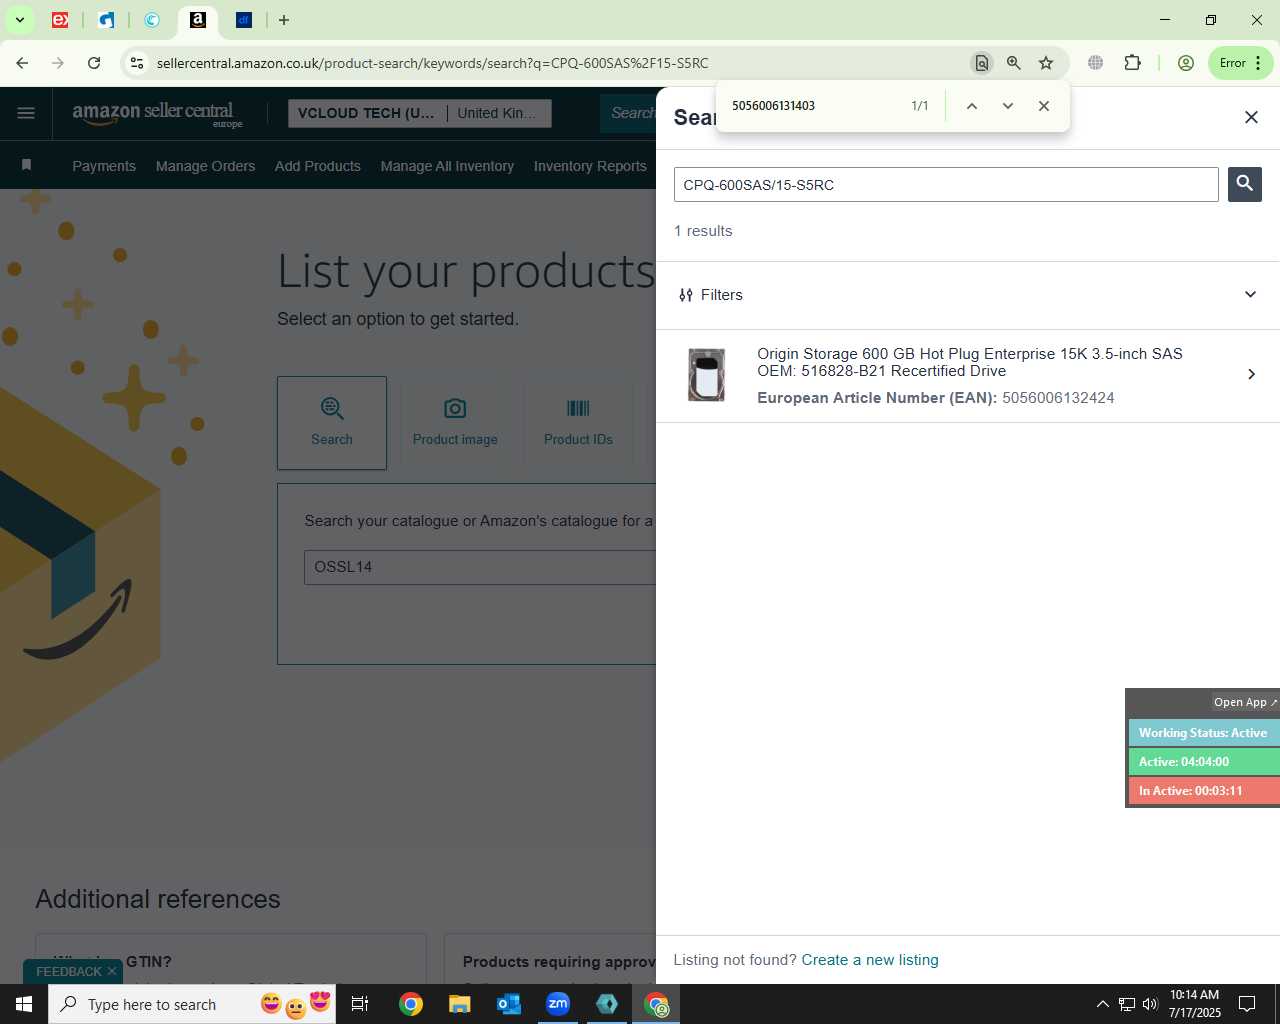Image resolution: width=1280 pixels, height=1024 pixels.
Task: Open the Extensions puzzle icon
Action: tap(1132, 63)
